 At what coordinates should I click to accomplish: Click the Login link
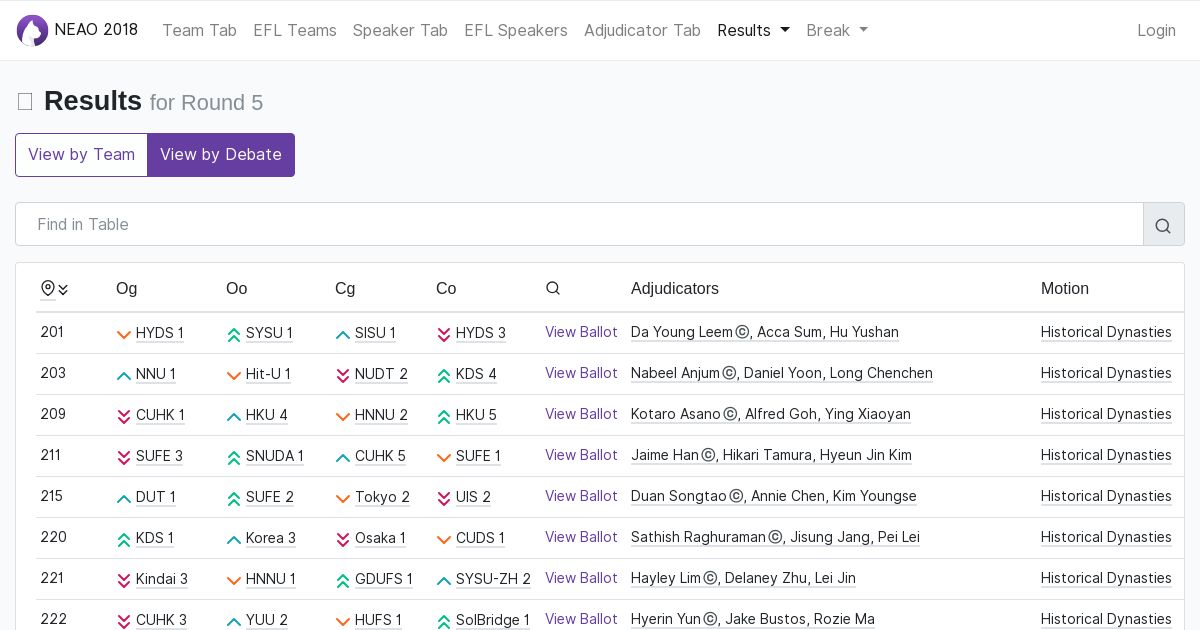1156,30
